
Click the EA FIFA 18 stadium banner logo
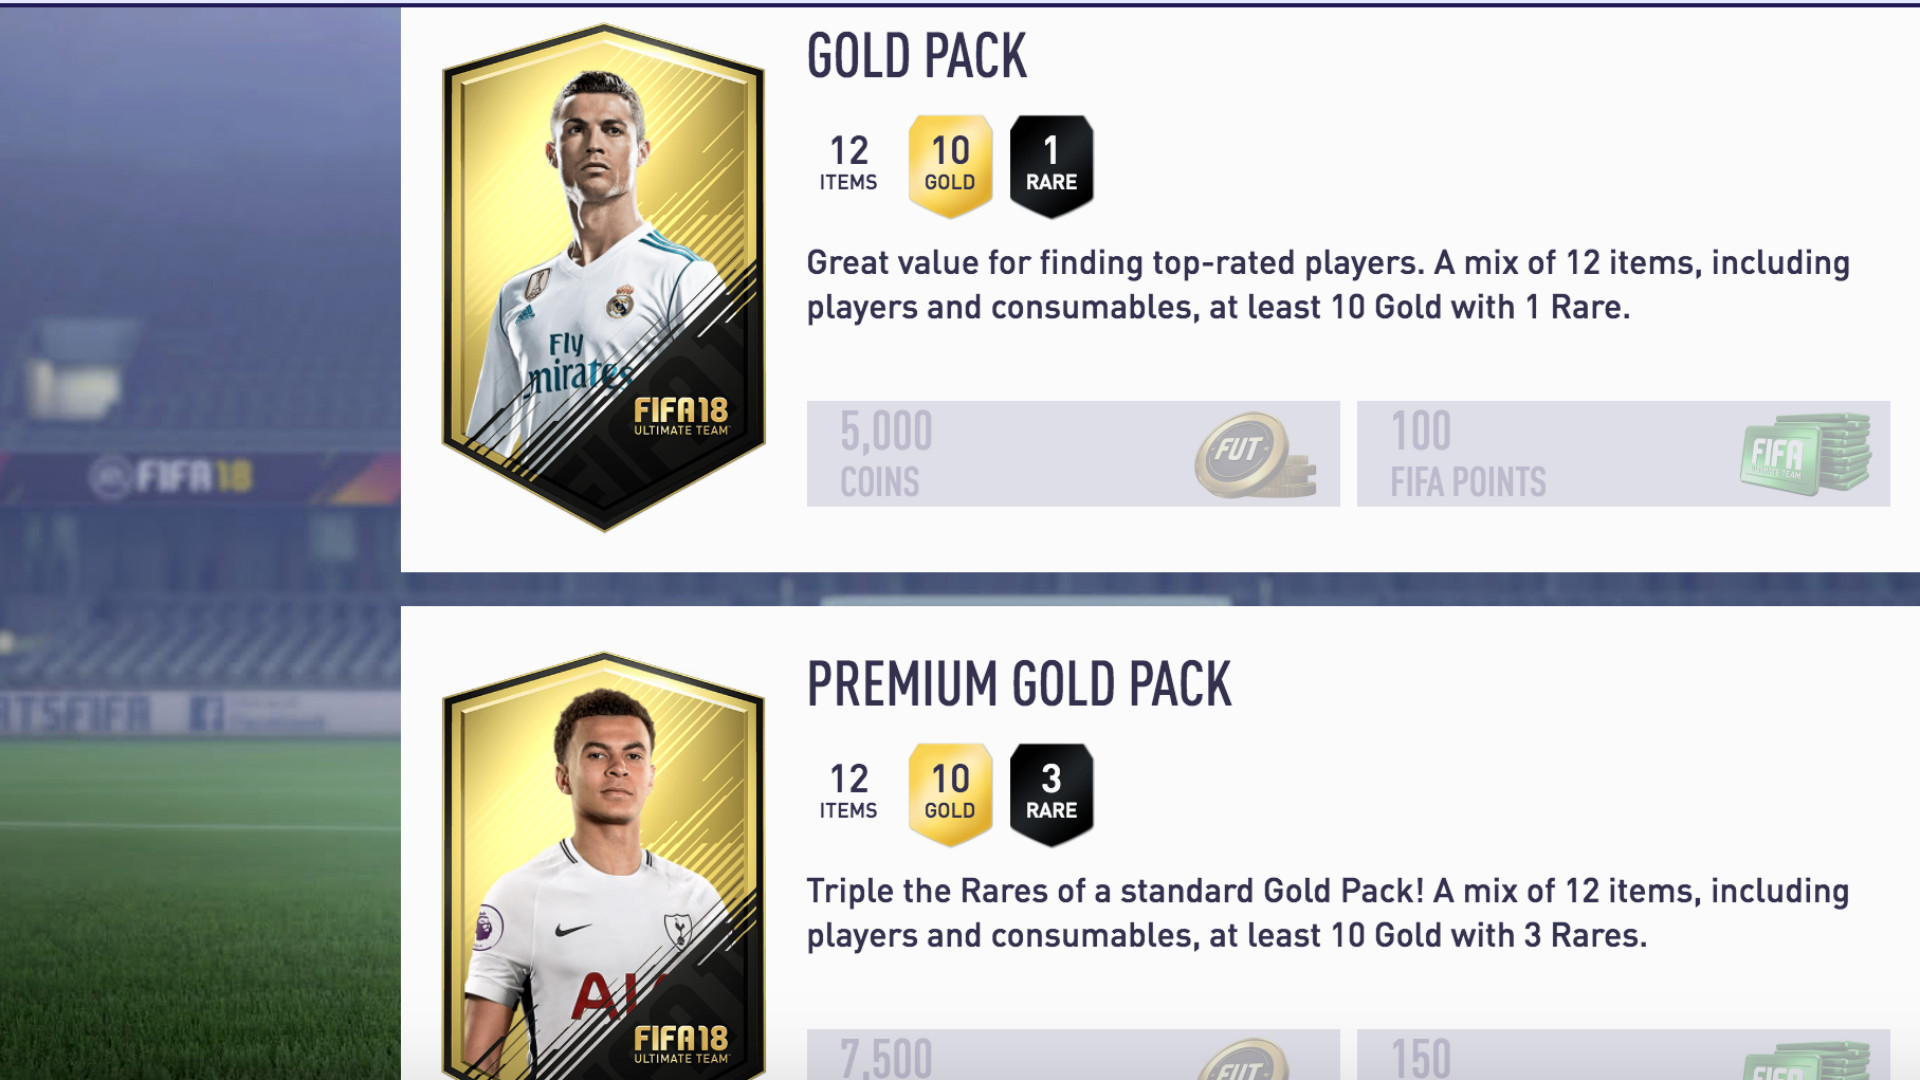(x=172, y=477)
